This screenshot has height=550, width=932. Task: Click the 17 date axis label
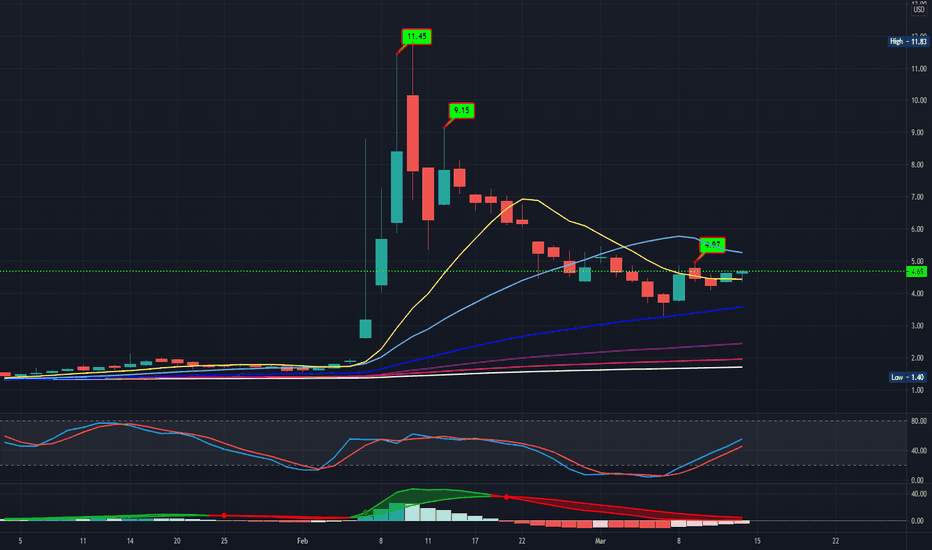pos(475,541)
